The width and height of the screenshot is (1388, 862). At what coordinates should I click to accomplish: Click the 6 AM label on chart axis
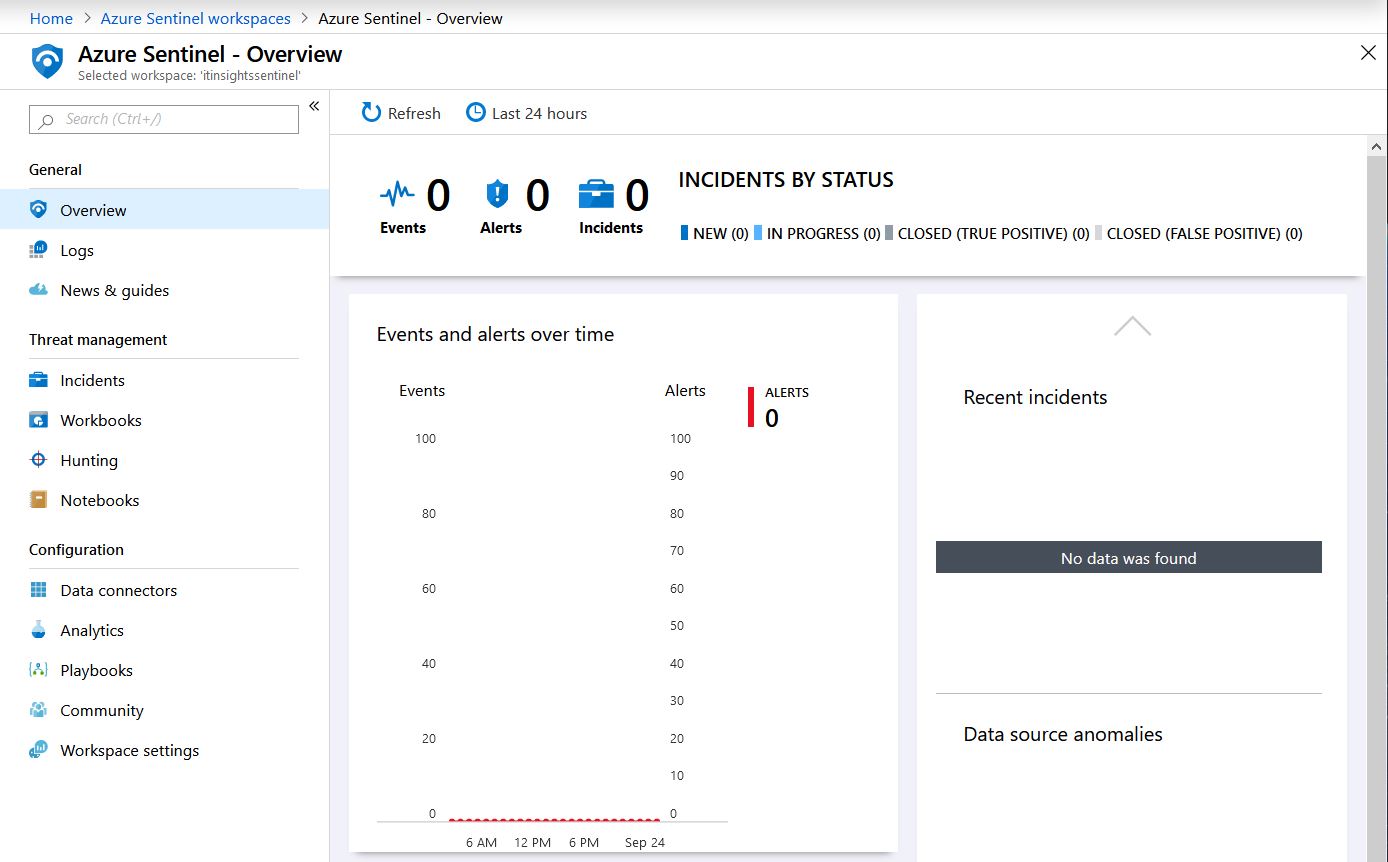pos(481,842)
